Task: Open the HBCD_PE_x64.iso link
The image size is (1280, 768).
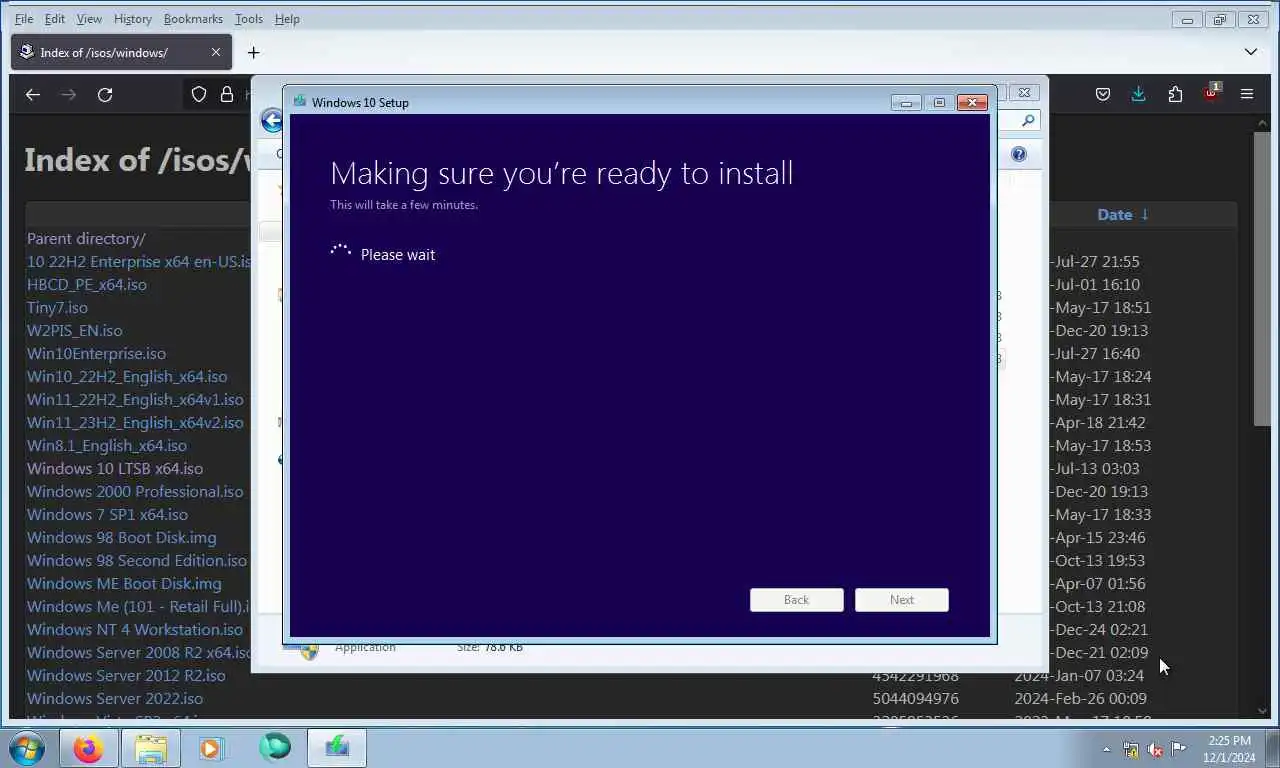Action: click(x=87, y=284)
